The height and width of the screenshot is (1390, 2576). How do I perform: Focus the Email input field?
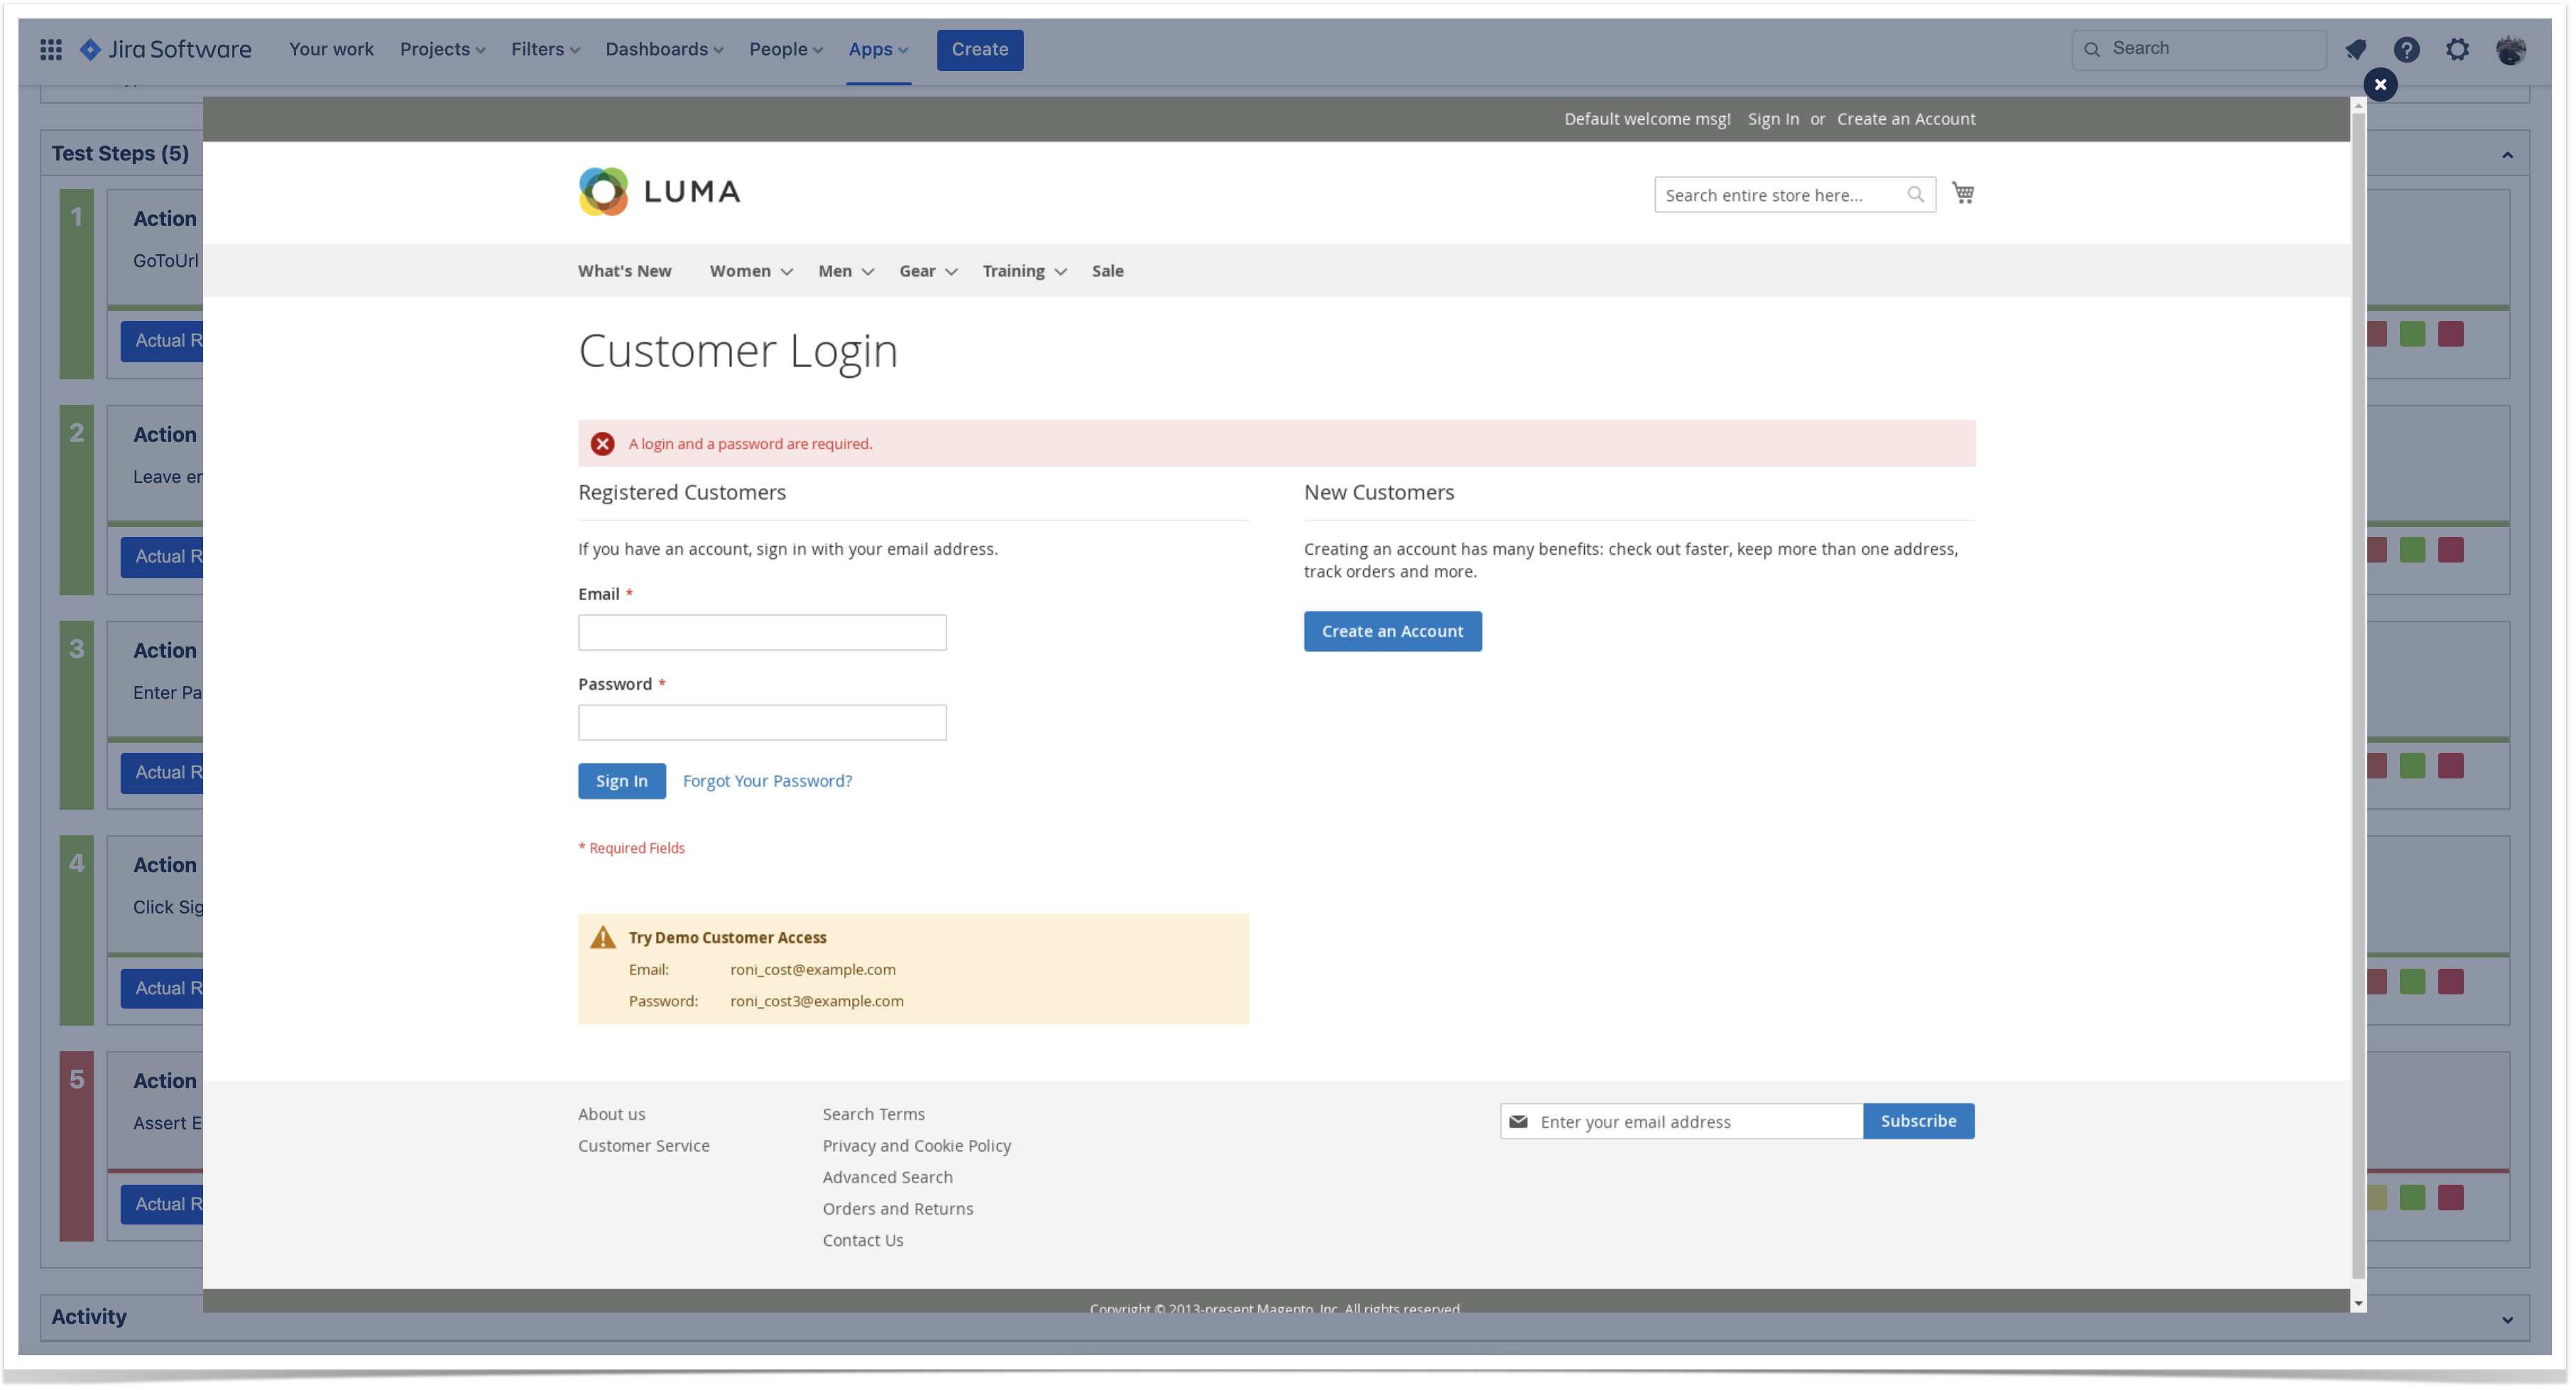click(x=761, y=632)
